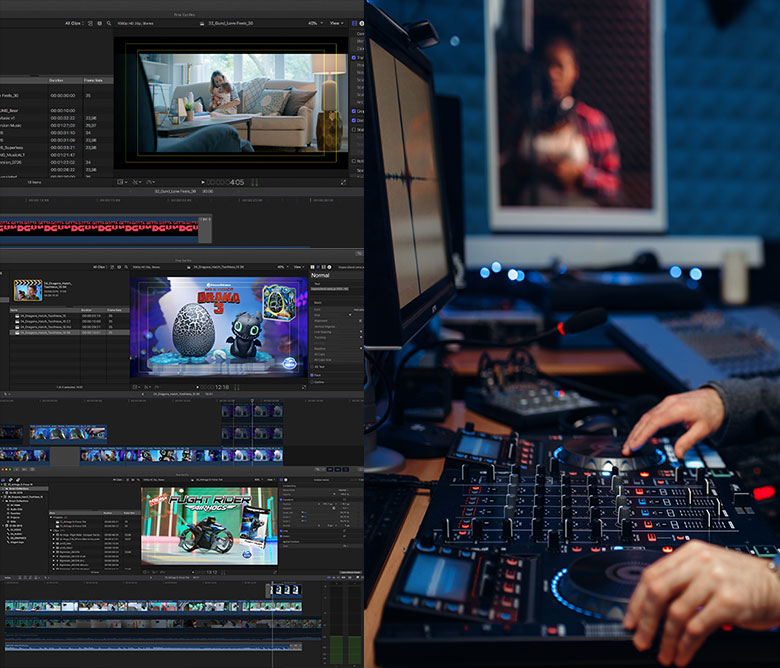Select highlighted fourth project row in middle browser
780x668 pixels.
pyautogui.click(x=70, y=332)
